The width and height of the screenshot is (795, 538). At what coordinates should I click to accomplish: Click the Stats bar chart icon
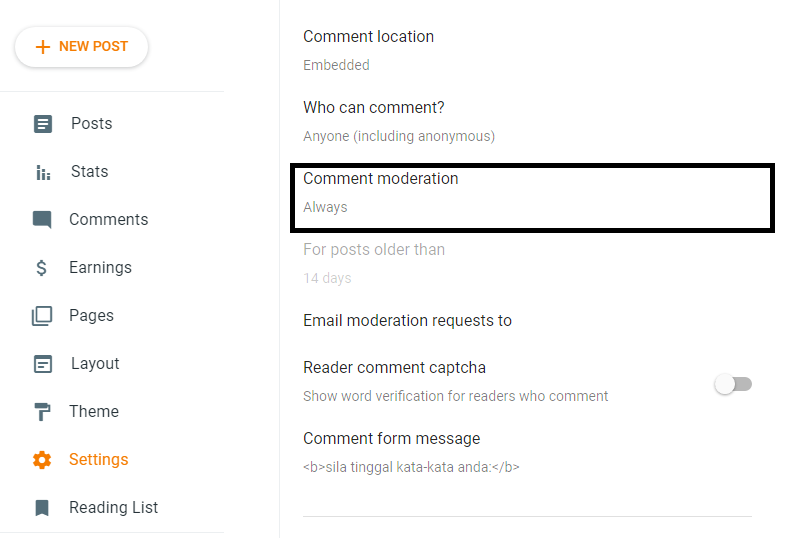pyautogui.click(x=42, y=172)
